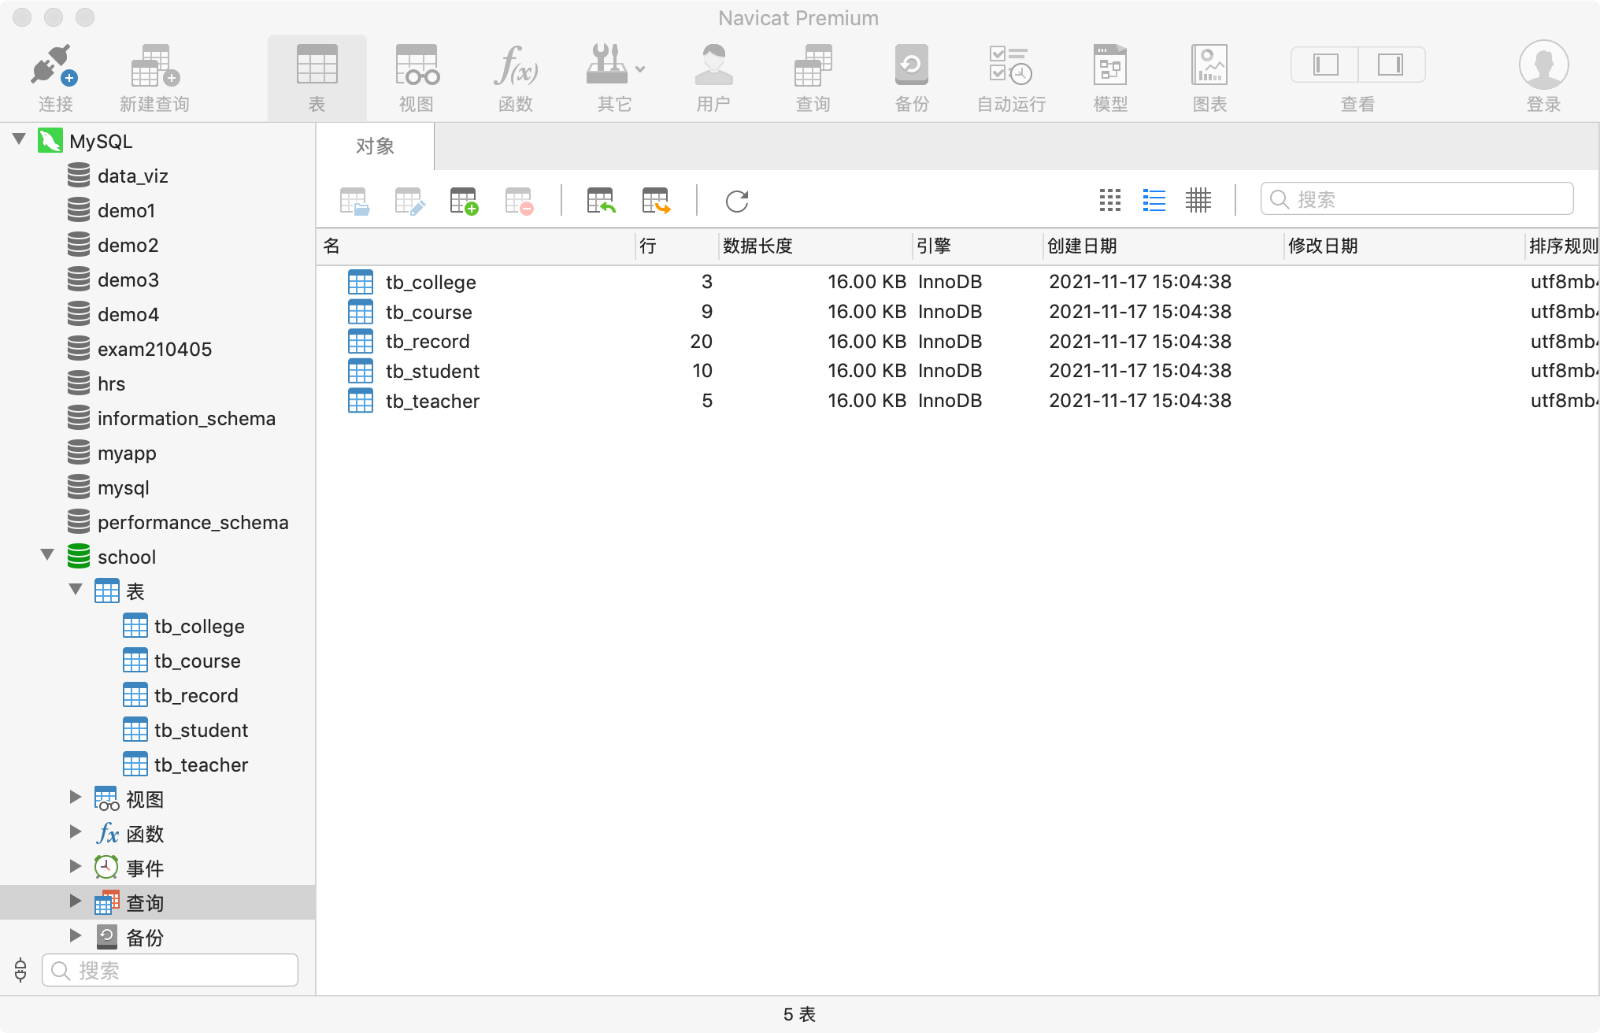The height and width of the screenshot is (1033, 1600).
Task: Open the Automation schedule icon
Action: pos(1010,66)
